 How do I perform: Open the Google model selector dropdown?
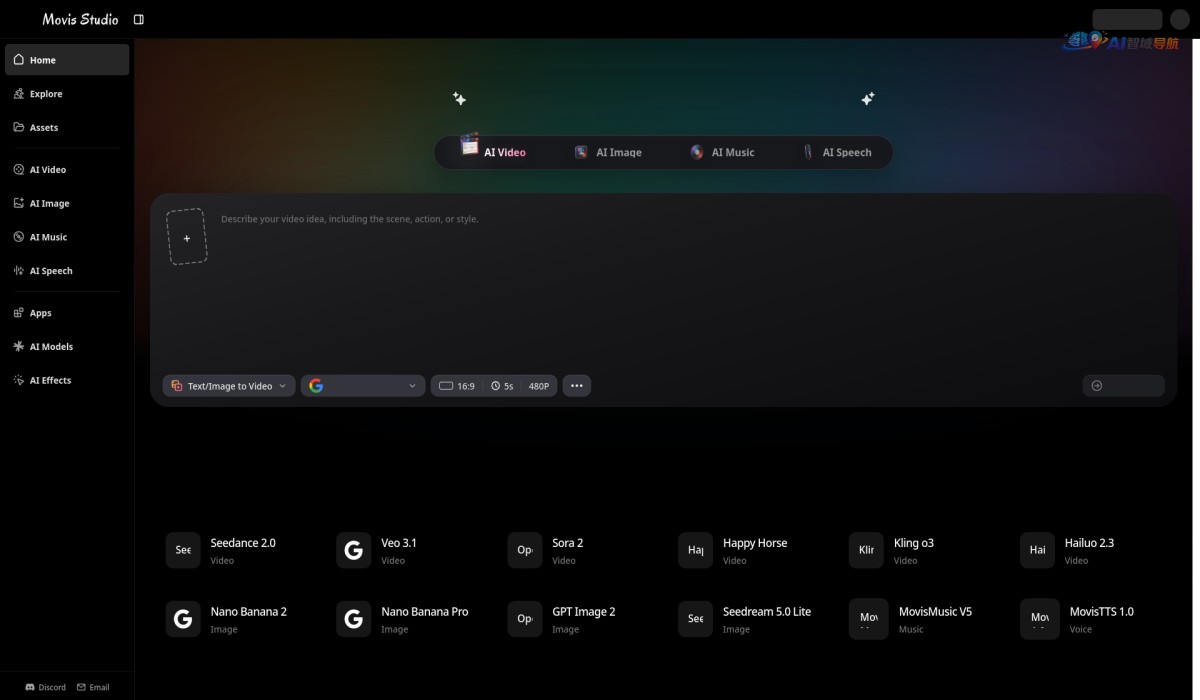pos(363,385)
